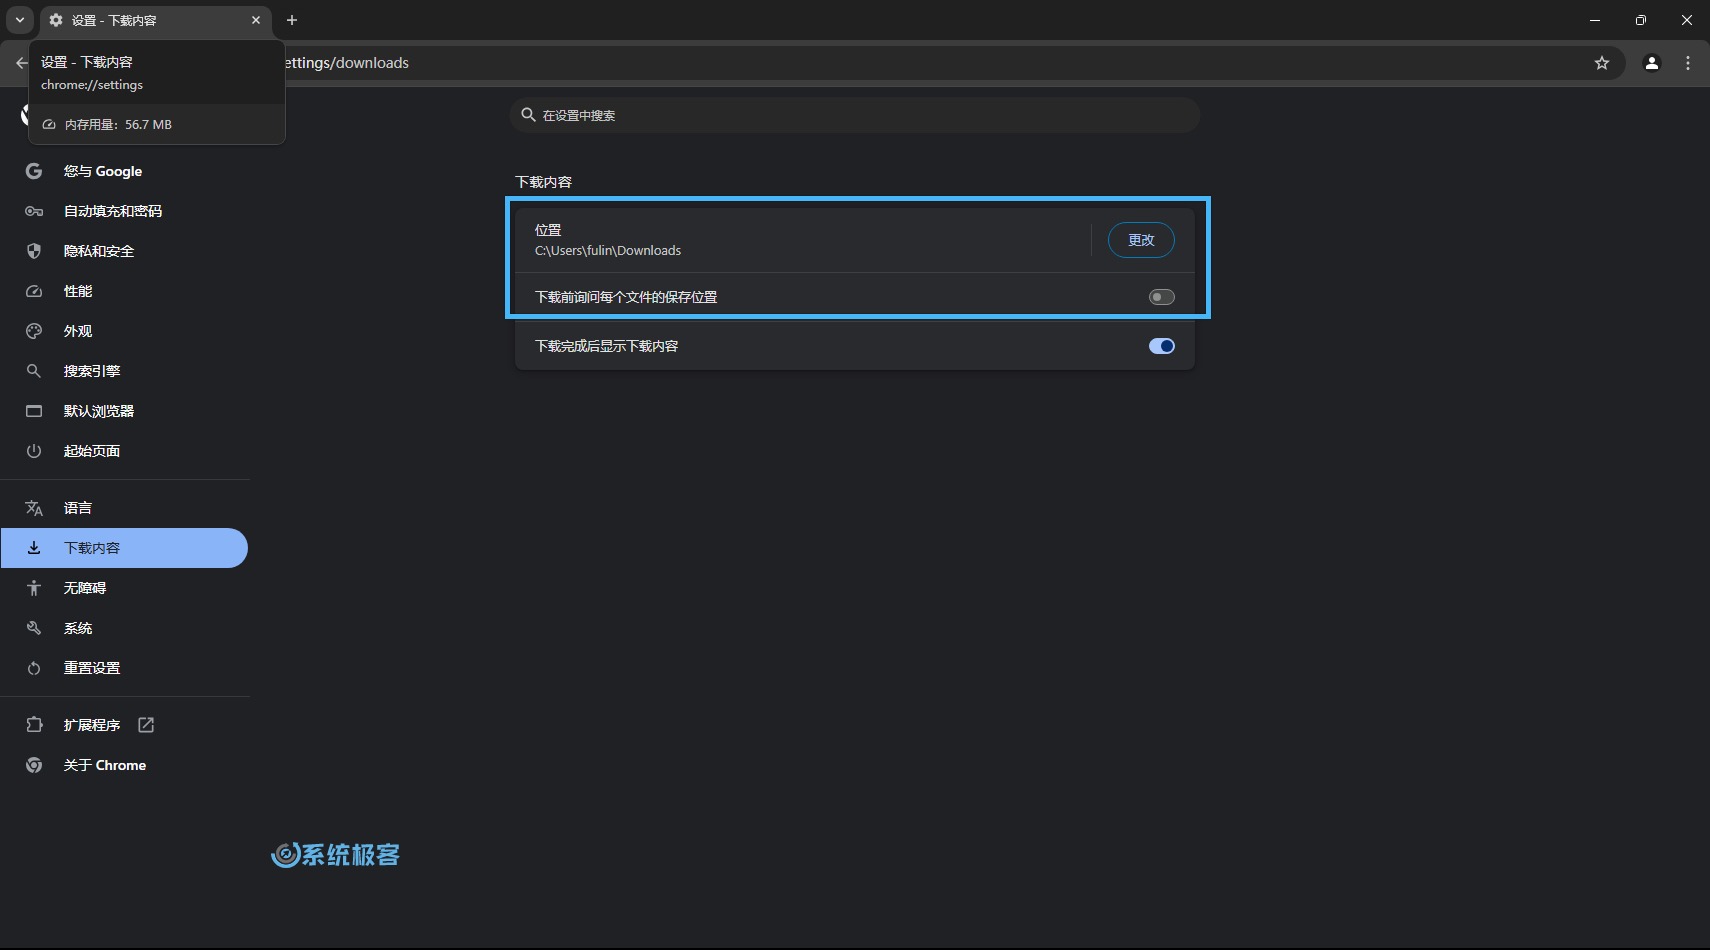Click the address bar URL text
Viewport: 1710px width, 950px height.
click(346, 63)
